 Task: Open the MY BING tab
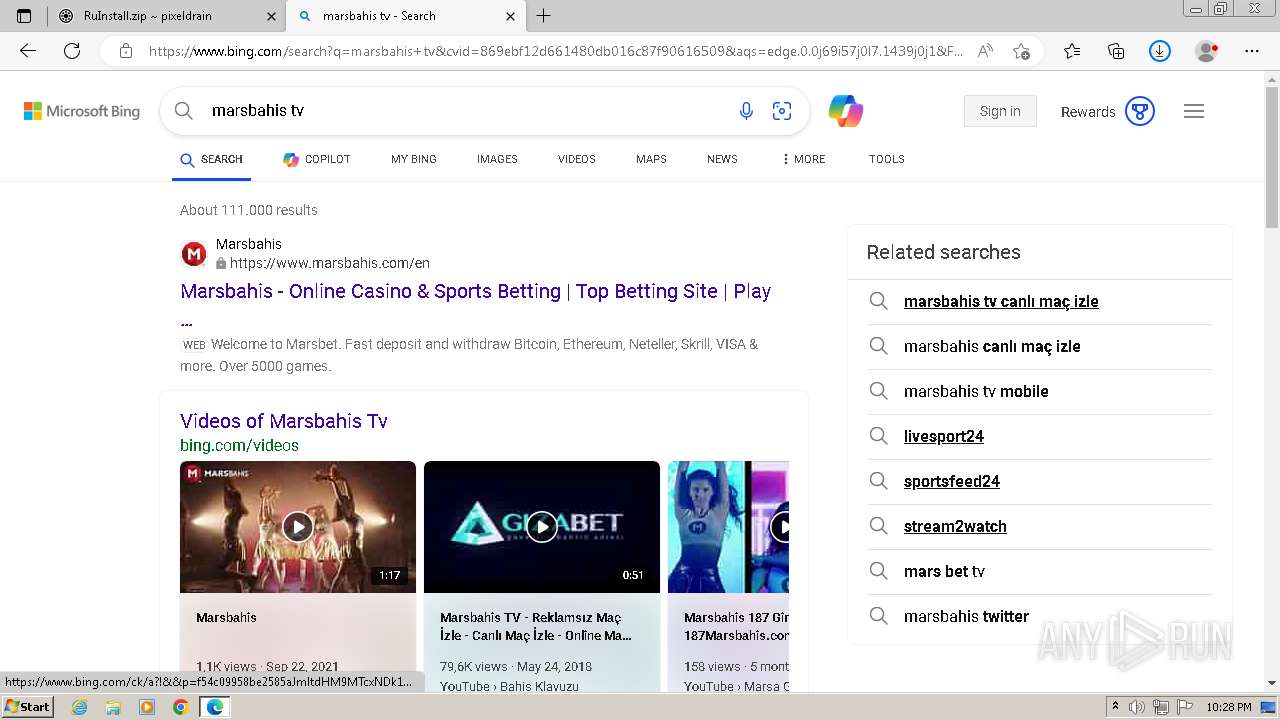(414, 159)
